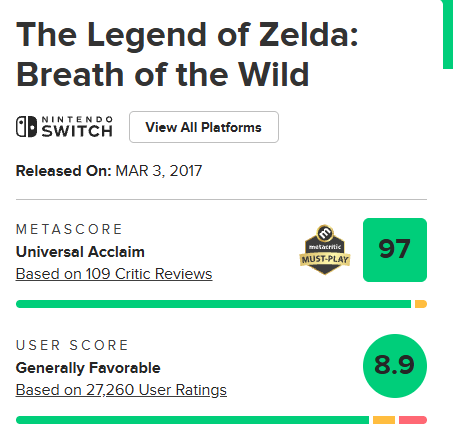Viewport: 453px width, 439px height.
Task: Click the Generally Favorable label
Action: (88, 368)
